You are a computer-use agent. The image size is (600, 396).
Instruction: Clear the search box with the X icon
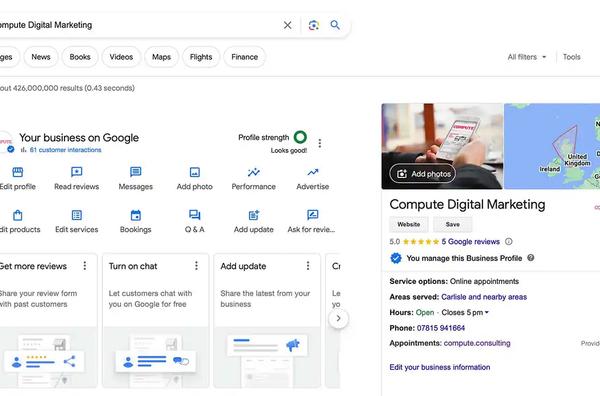tap(287, 25)
